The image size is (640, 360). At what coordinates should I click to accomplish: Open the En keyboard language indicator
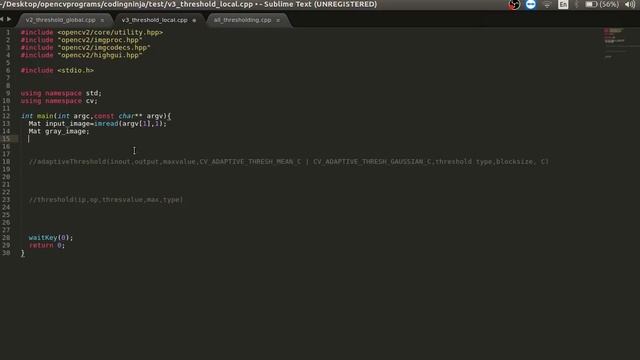(563, 4)
